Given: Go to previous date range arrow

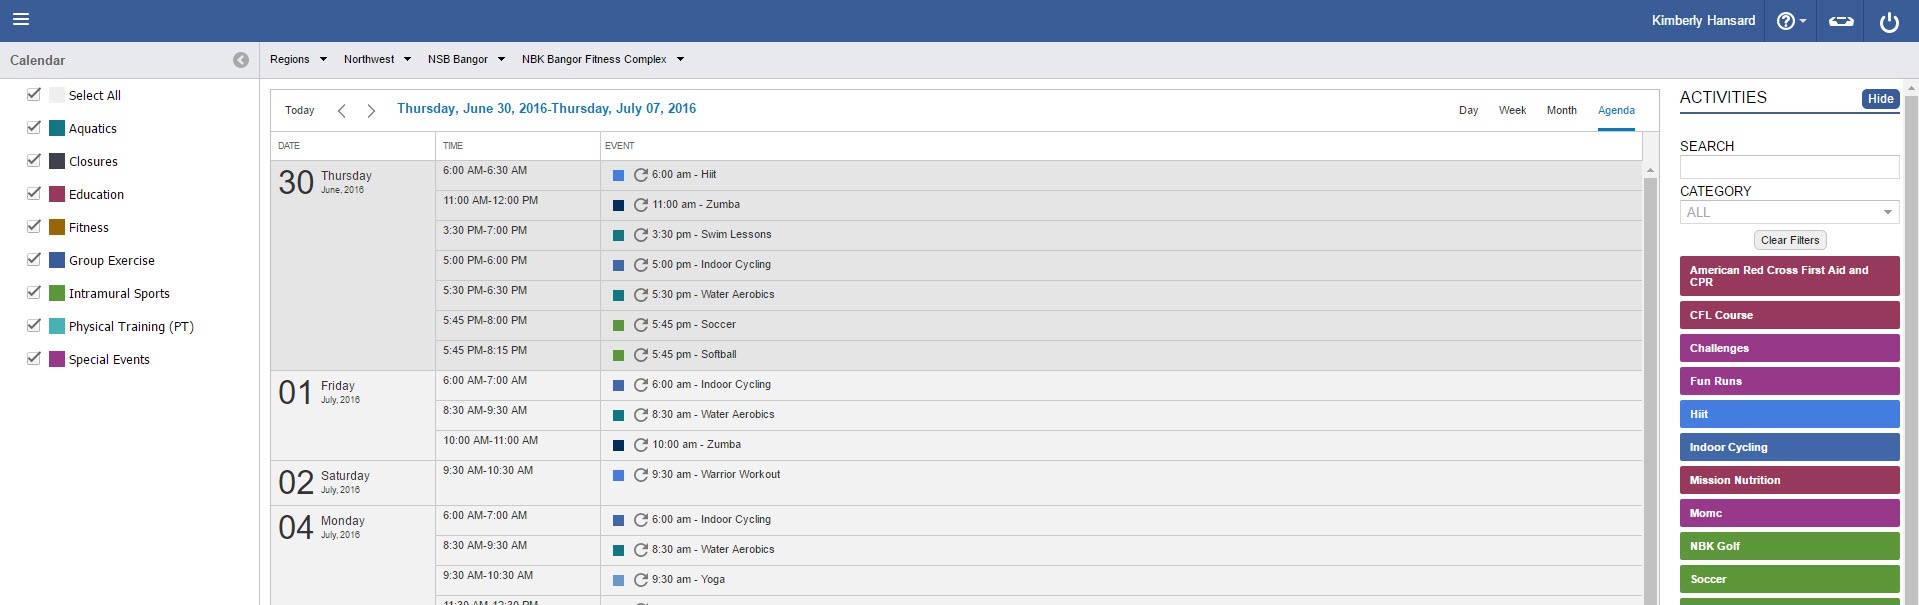Looking at the screenshot, I should point(342,111).
